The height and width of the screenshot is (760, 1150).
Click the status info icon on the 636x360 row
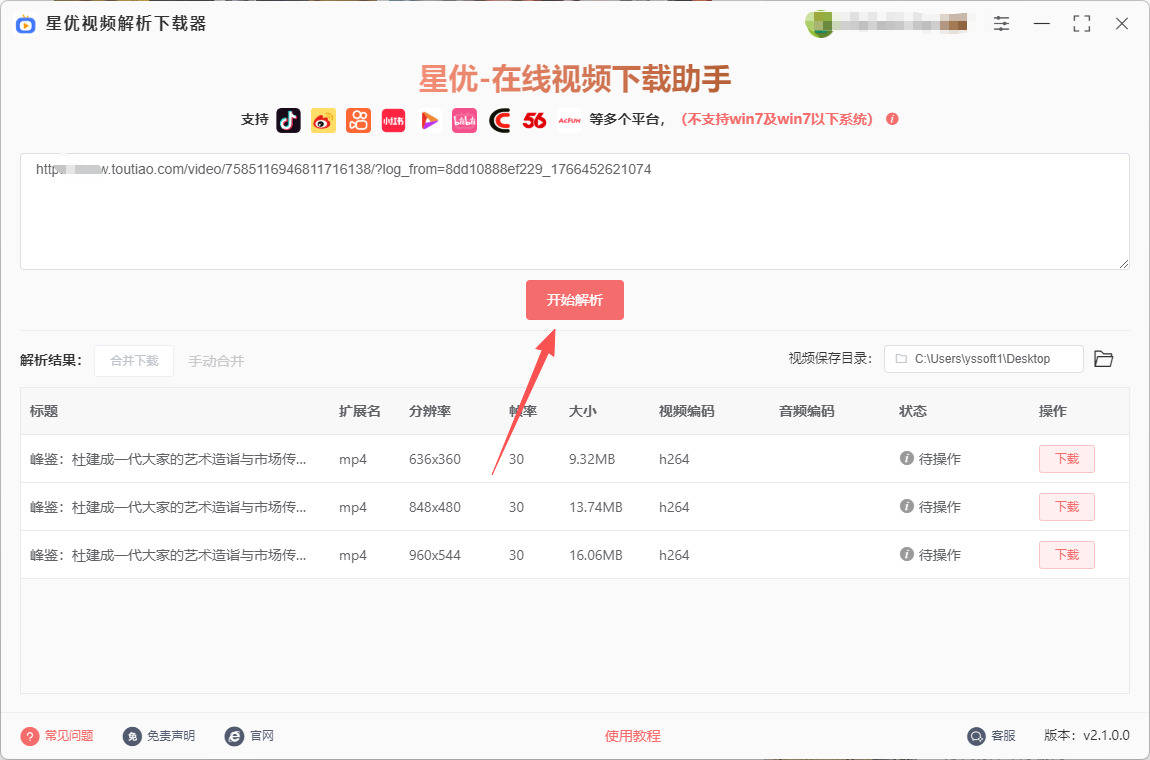point(906,459)
